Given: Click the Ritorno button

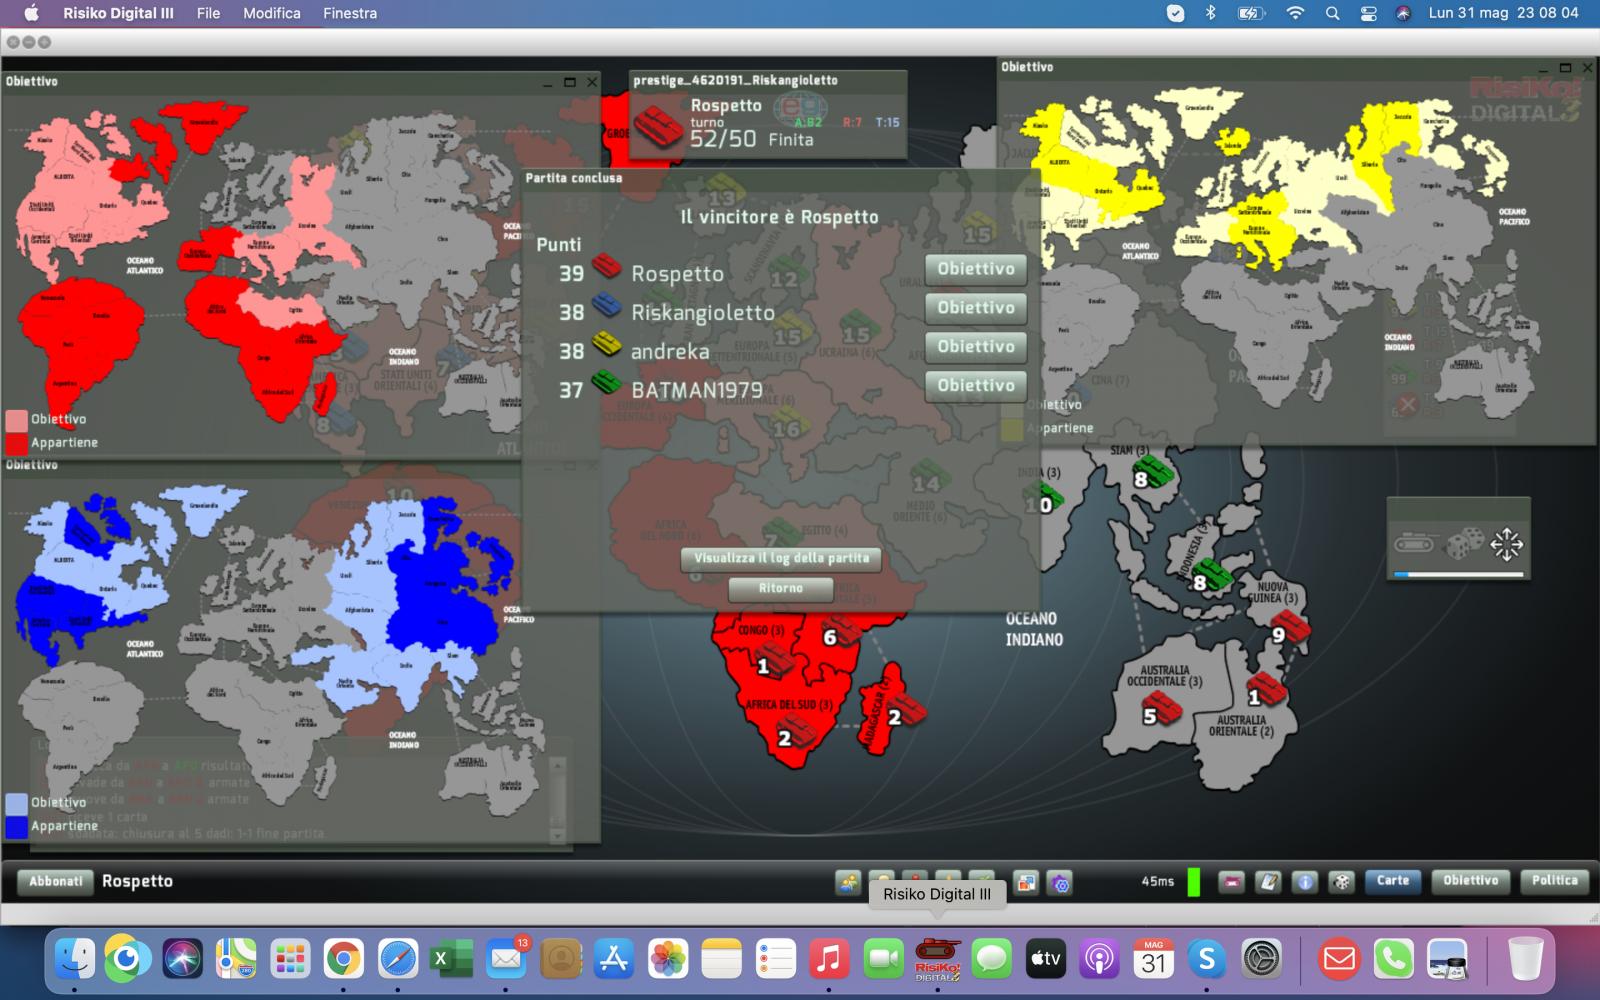Looking at the screenshot, I should [780, 588].
